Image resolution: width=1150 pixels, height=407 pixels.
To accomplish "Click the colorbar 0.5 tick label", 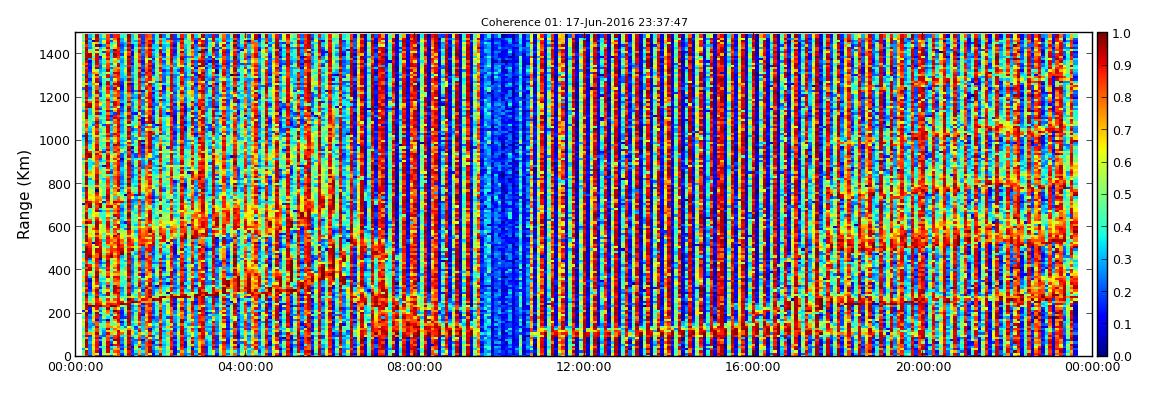I will (1121, 195).
